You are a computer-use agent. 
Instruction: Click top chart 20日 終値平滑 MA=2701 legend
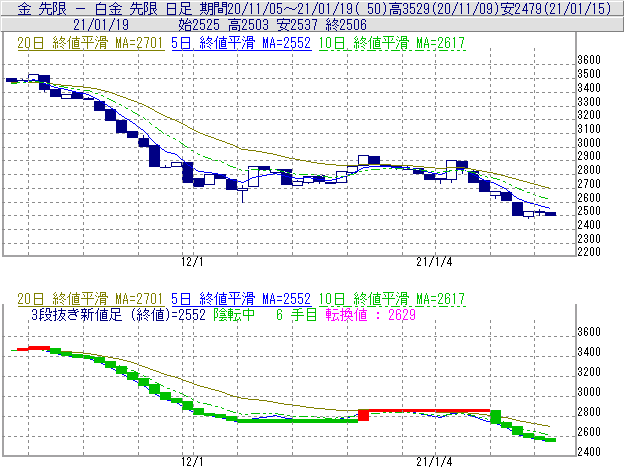pos(90,43)
